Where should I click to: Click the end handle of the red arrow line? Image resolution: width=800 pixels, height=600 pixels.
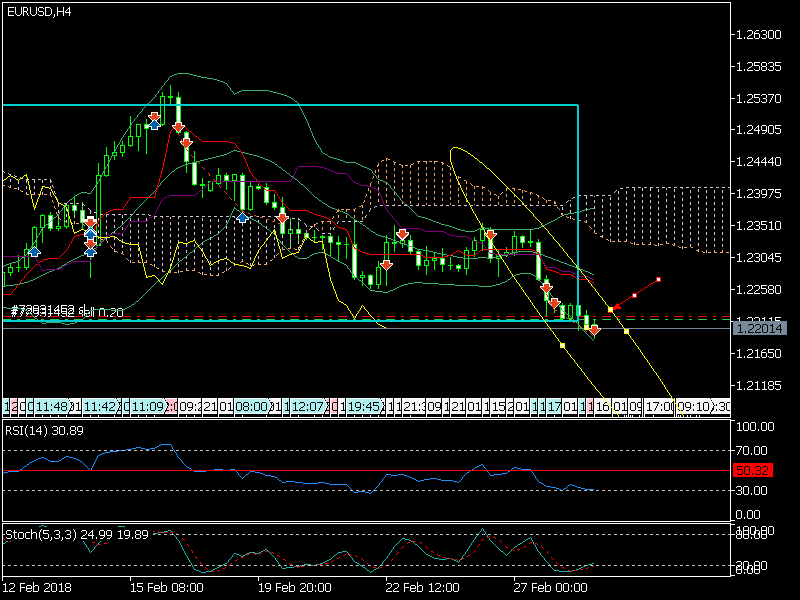[659, 280]
